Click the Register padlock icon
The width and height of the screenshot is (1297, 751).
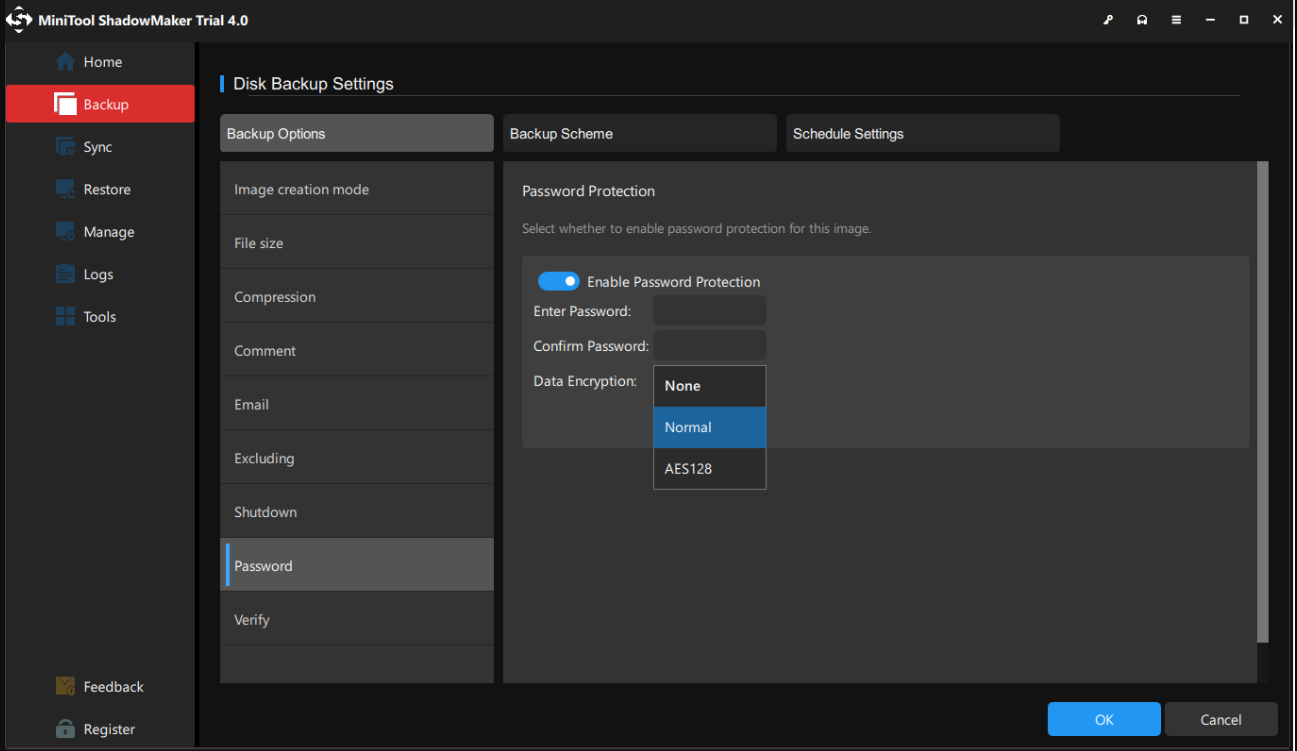pyautogui.click(x=66, y=729)
